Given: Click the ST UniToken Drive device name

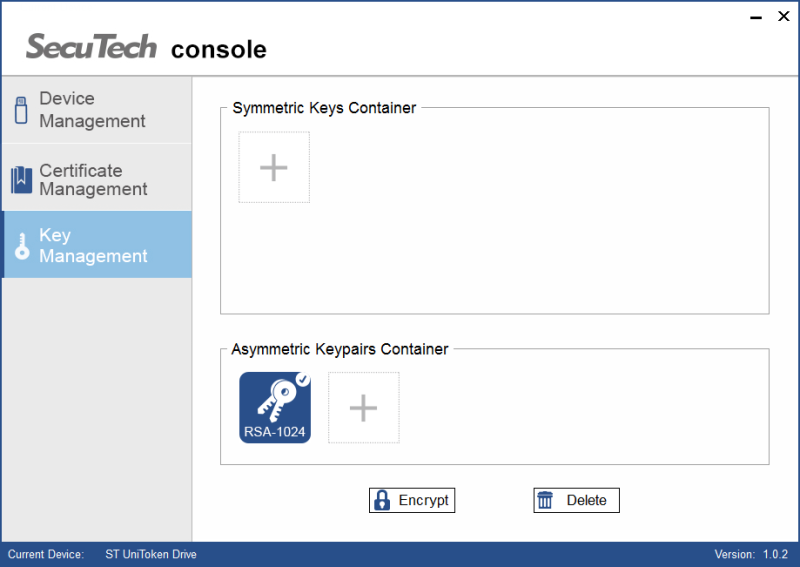Looking at the screenshot, I should (x=151, y=554).
